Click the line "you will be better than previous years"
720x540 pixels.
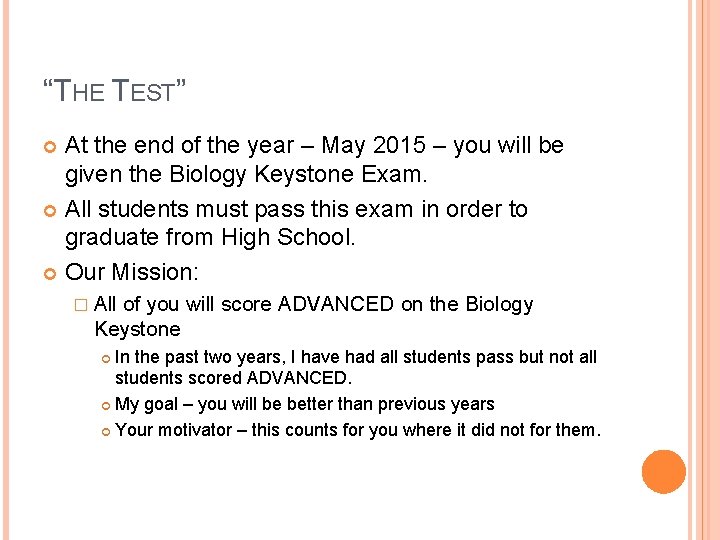[346, 404]
